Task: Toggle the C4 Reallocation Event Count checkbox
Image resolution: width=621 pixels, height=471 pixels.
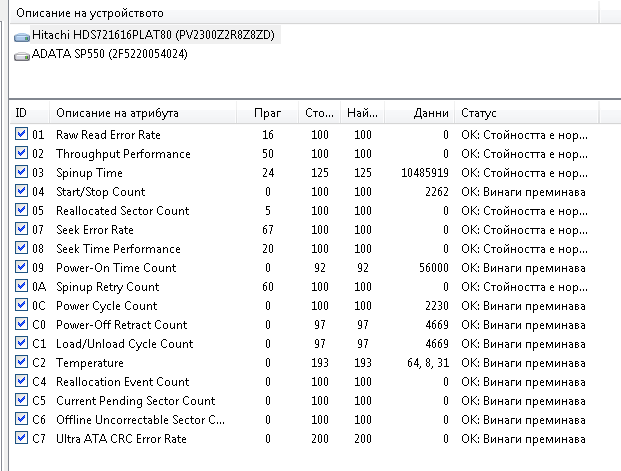Action: pyautogui.click(x=21, y=381)
